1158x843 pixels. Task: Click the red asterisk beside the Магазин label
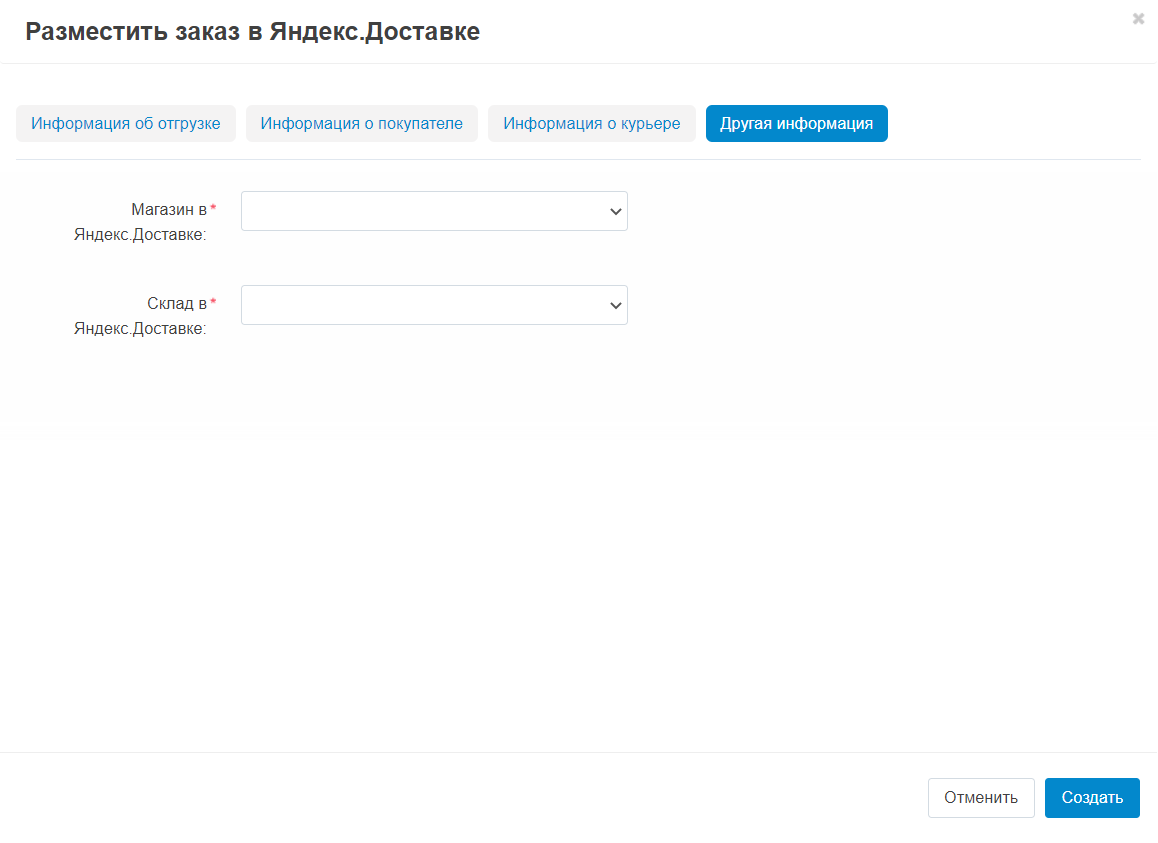[x=213, y=209]
